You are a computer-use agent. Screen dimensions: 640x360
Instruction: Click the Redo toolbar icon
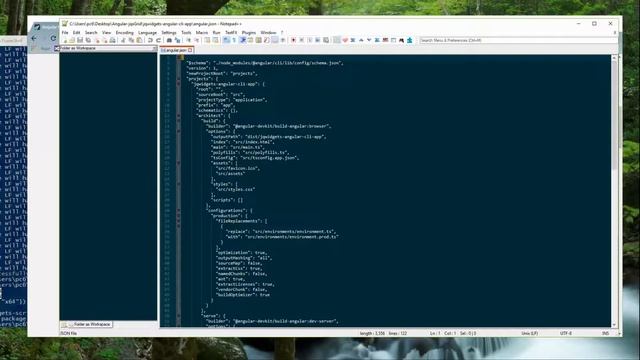coord(158,40)
